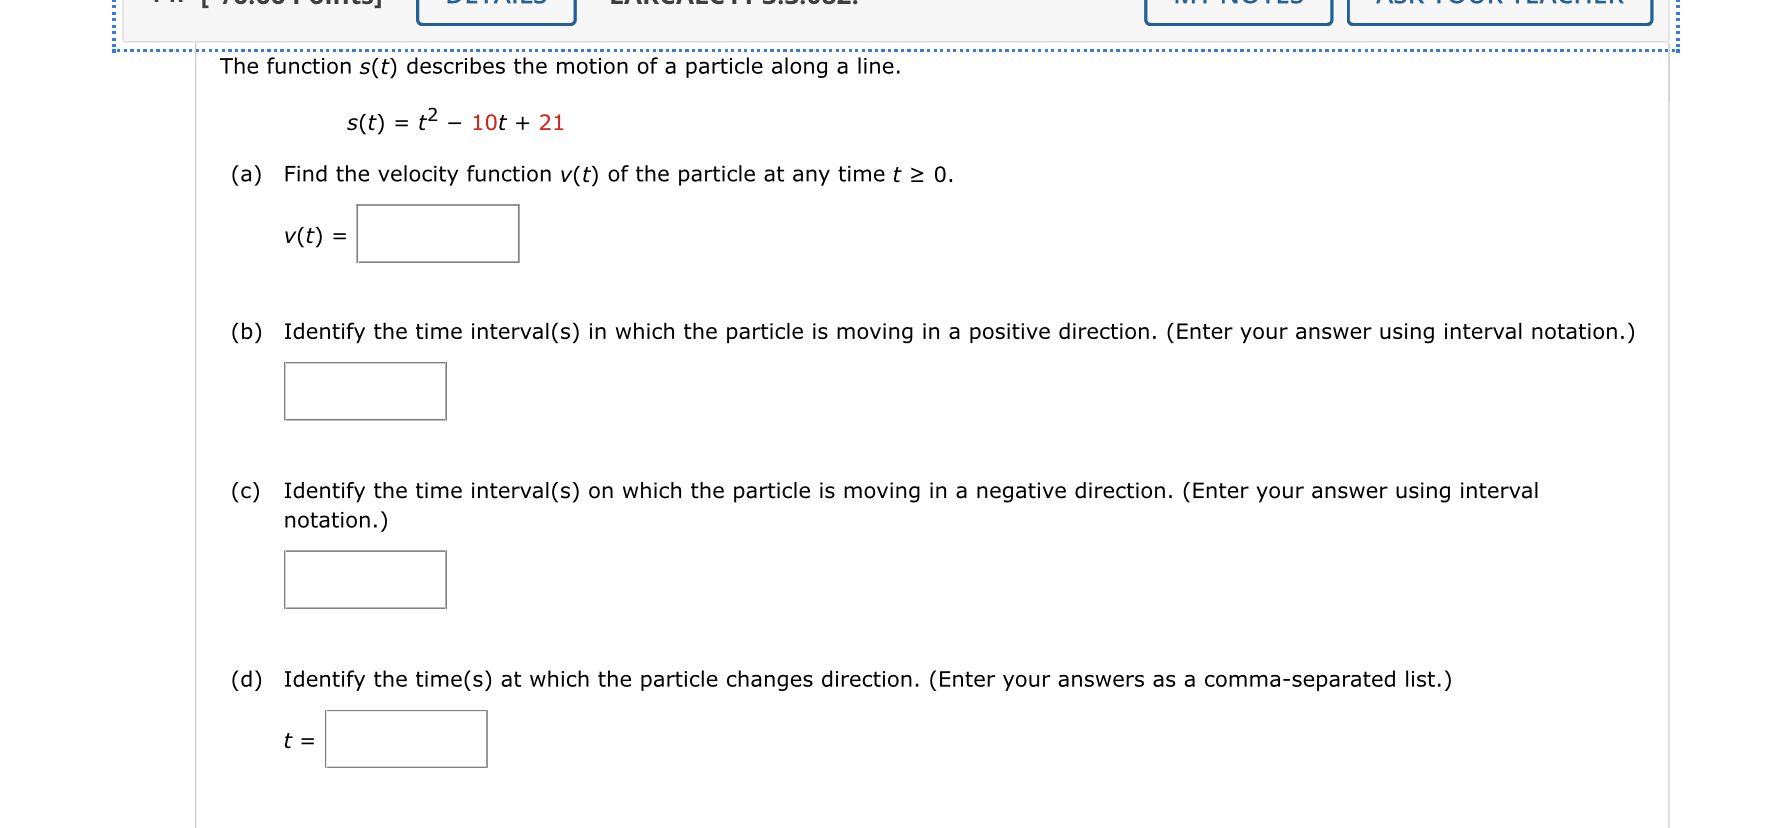Screen dimensions: 1792x828
Task: Click the t = answer field for part (d)
Action: click(406, 739)
